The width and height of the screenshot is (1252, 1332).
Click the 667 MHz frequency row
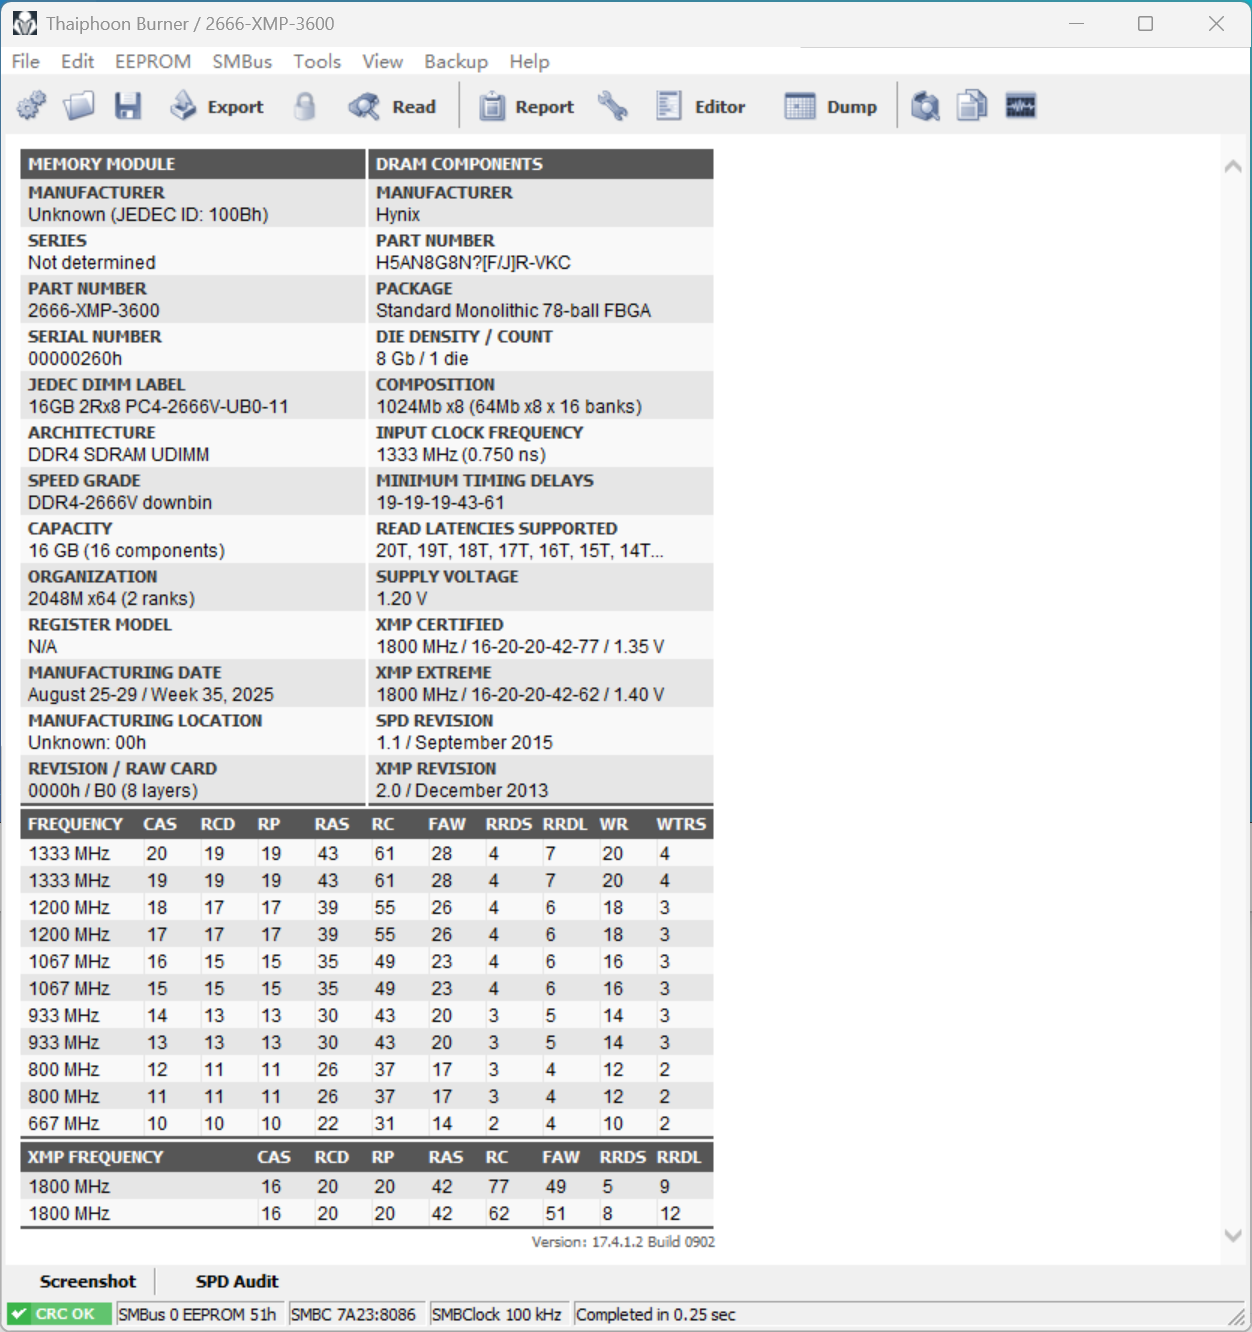pyautogui.click(x=367, y=1124)
